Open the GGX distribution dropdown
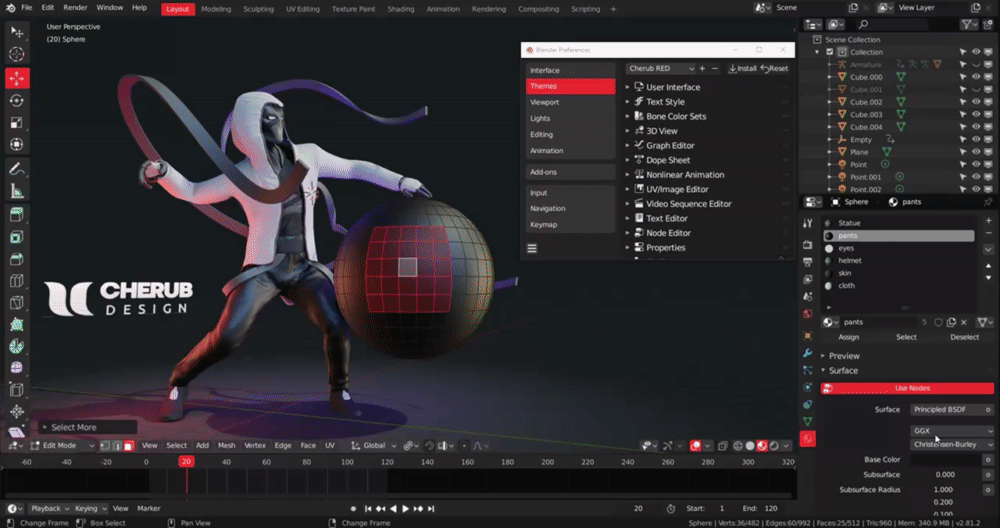 [952, 431]
